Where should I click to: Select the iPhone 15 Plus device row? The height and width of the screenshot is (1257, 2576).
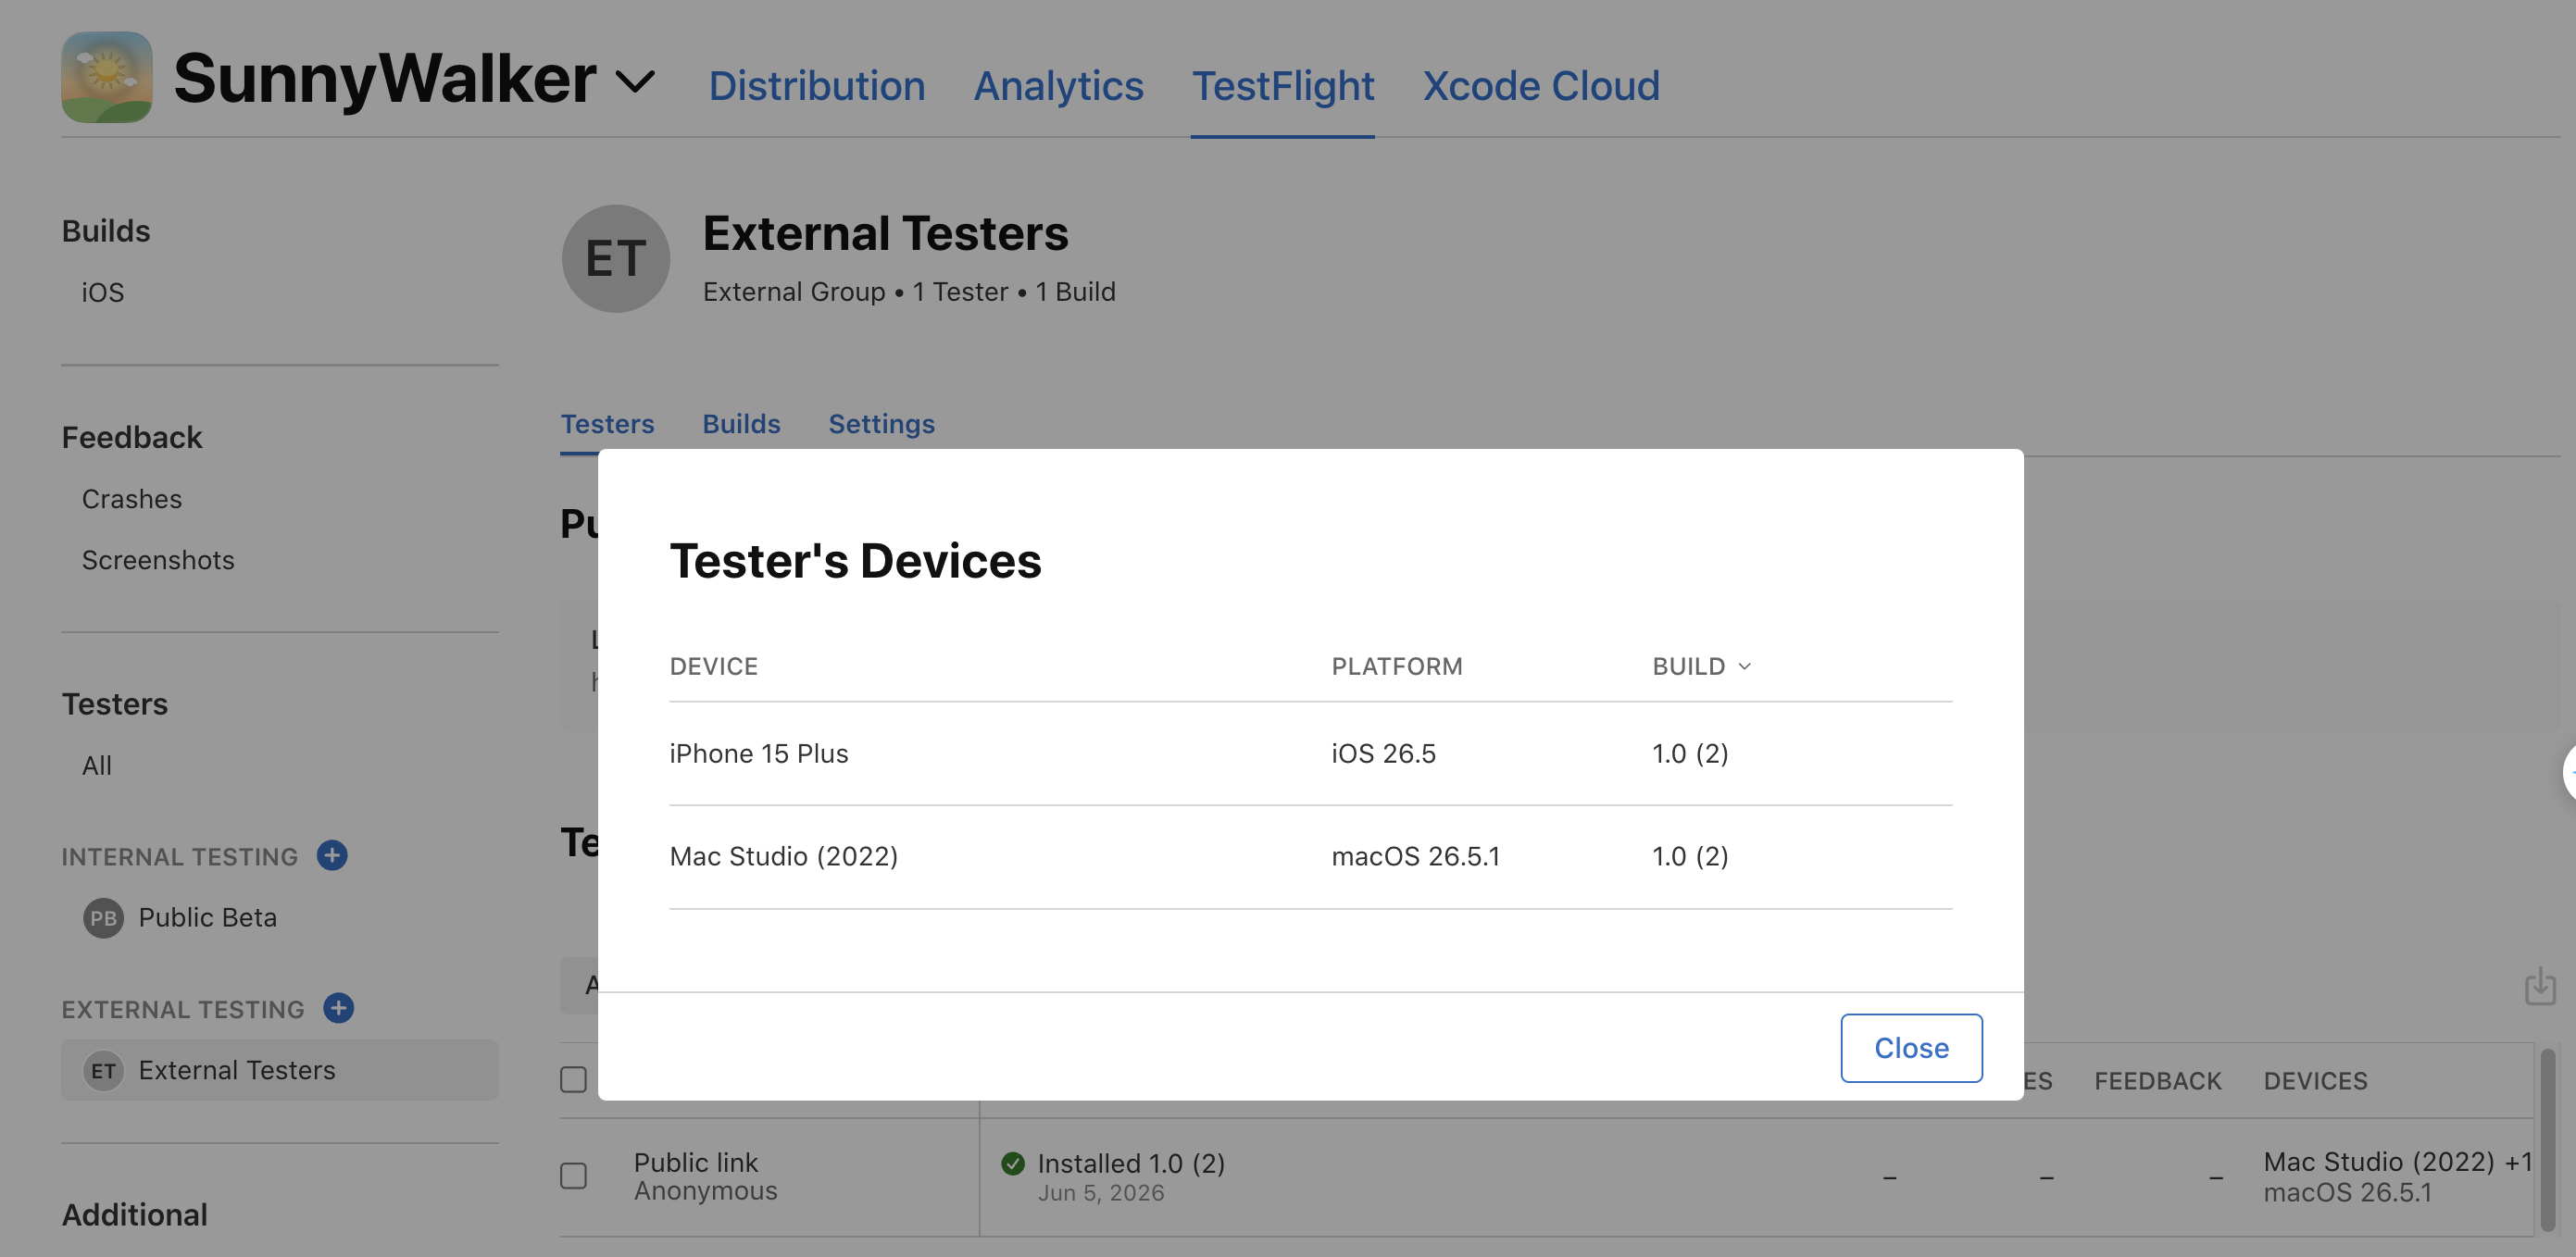tap(1310, 753)
